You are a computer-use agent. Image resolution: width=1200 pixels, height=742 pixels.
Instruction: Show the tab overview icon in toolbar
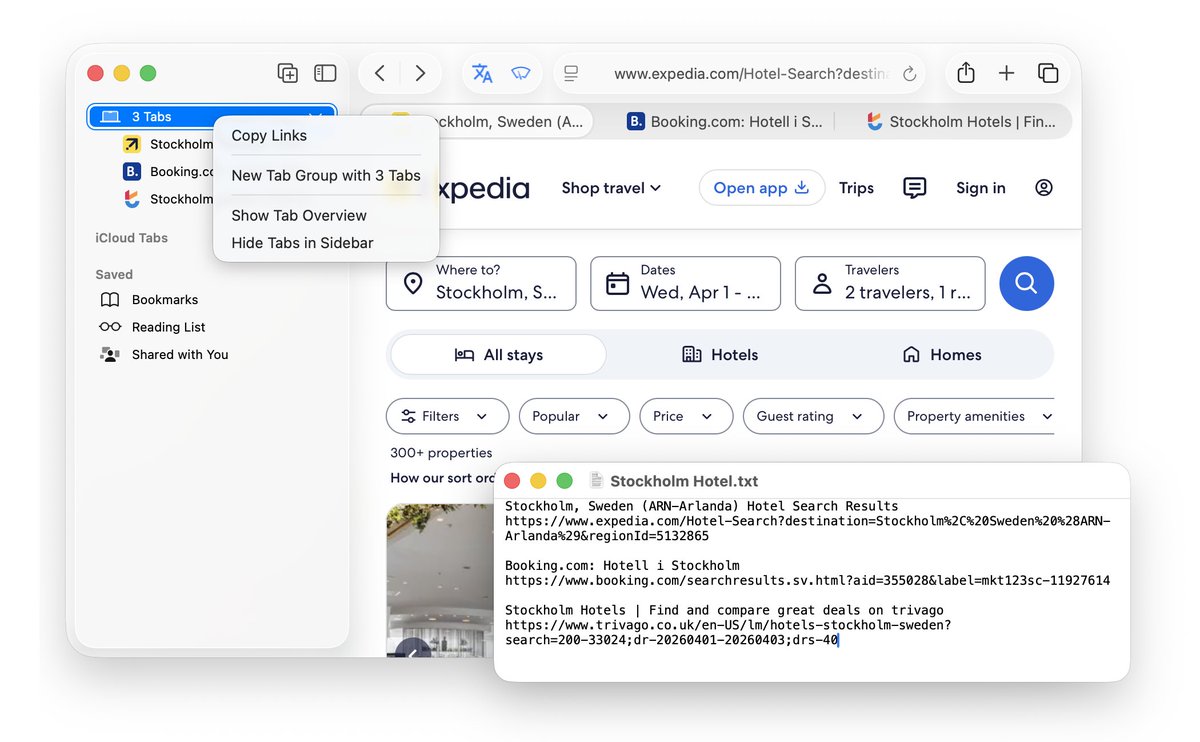pyautogui.click(x=1048, y=73)
